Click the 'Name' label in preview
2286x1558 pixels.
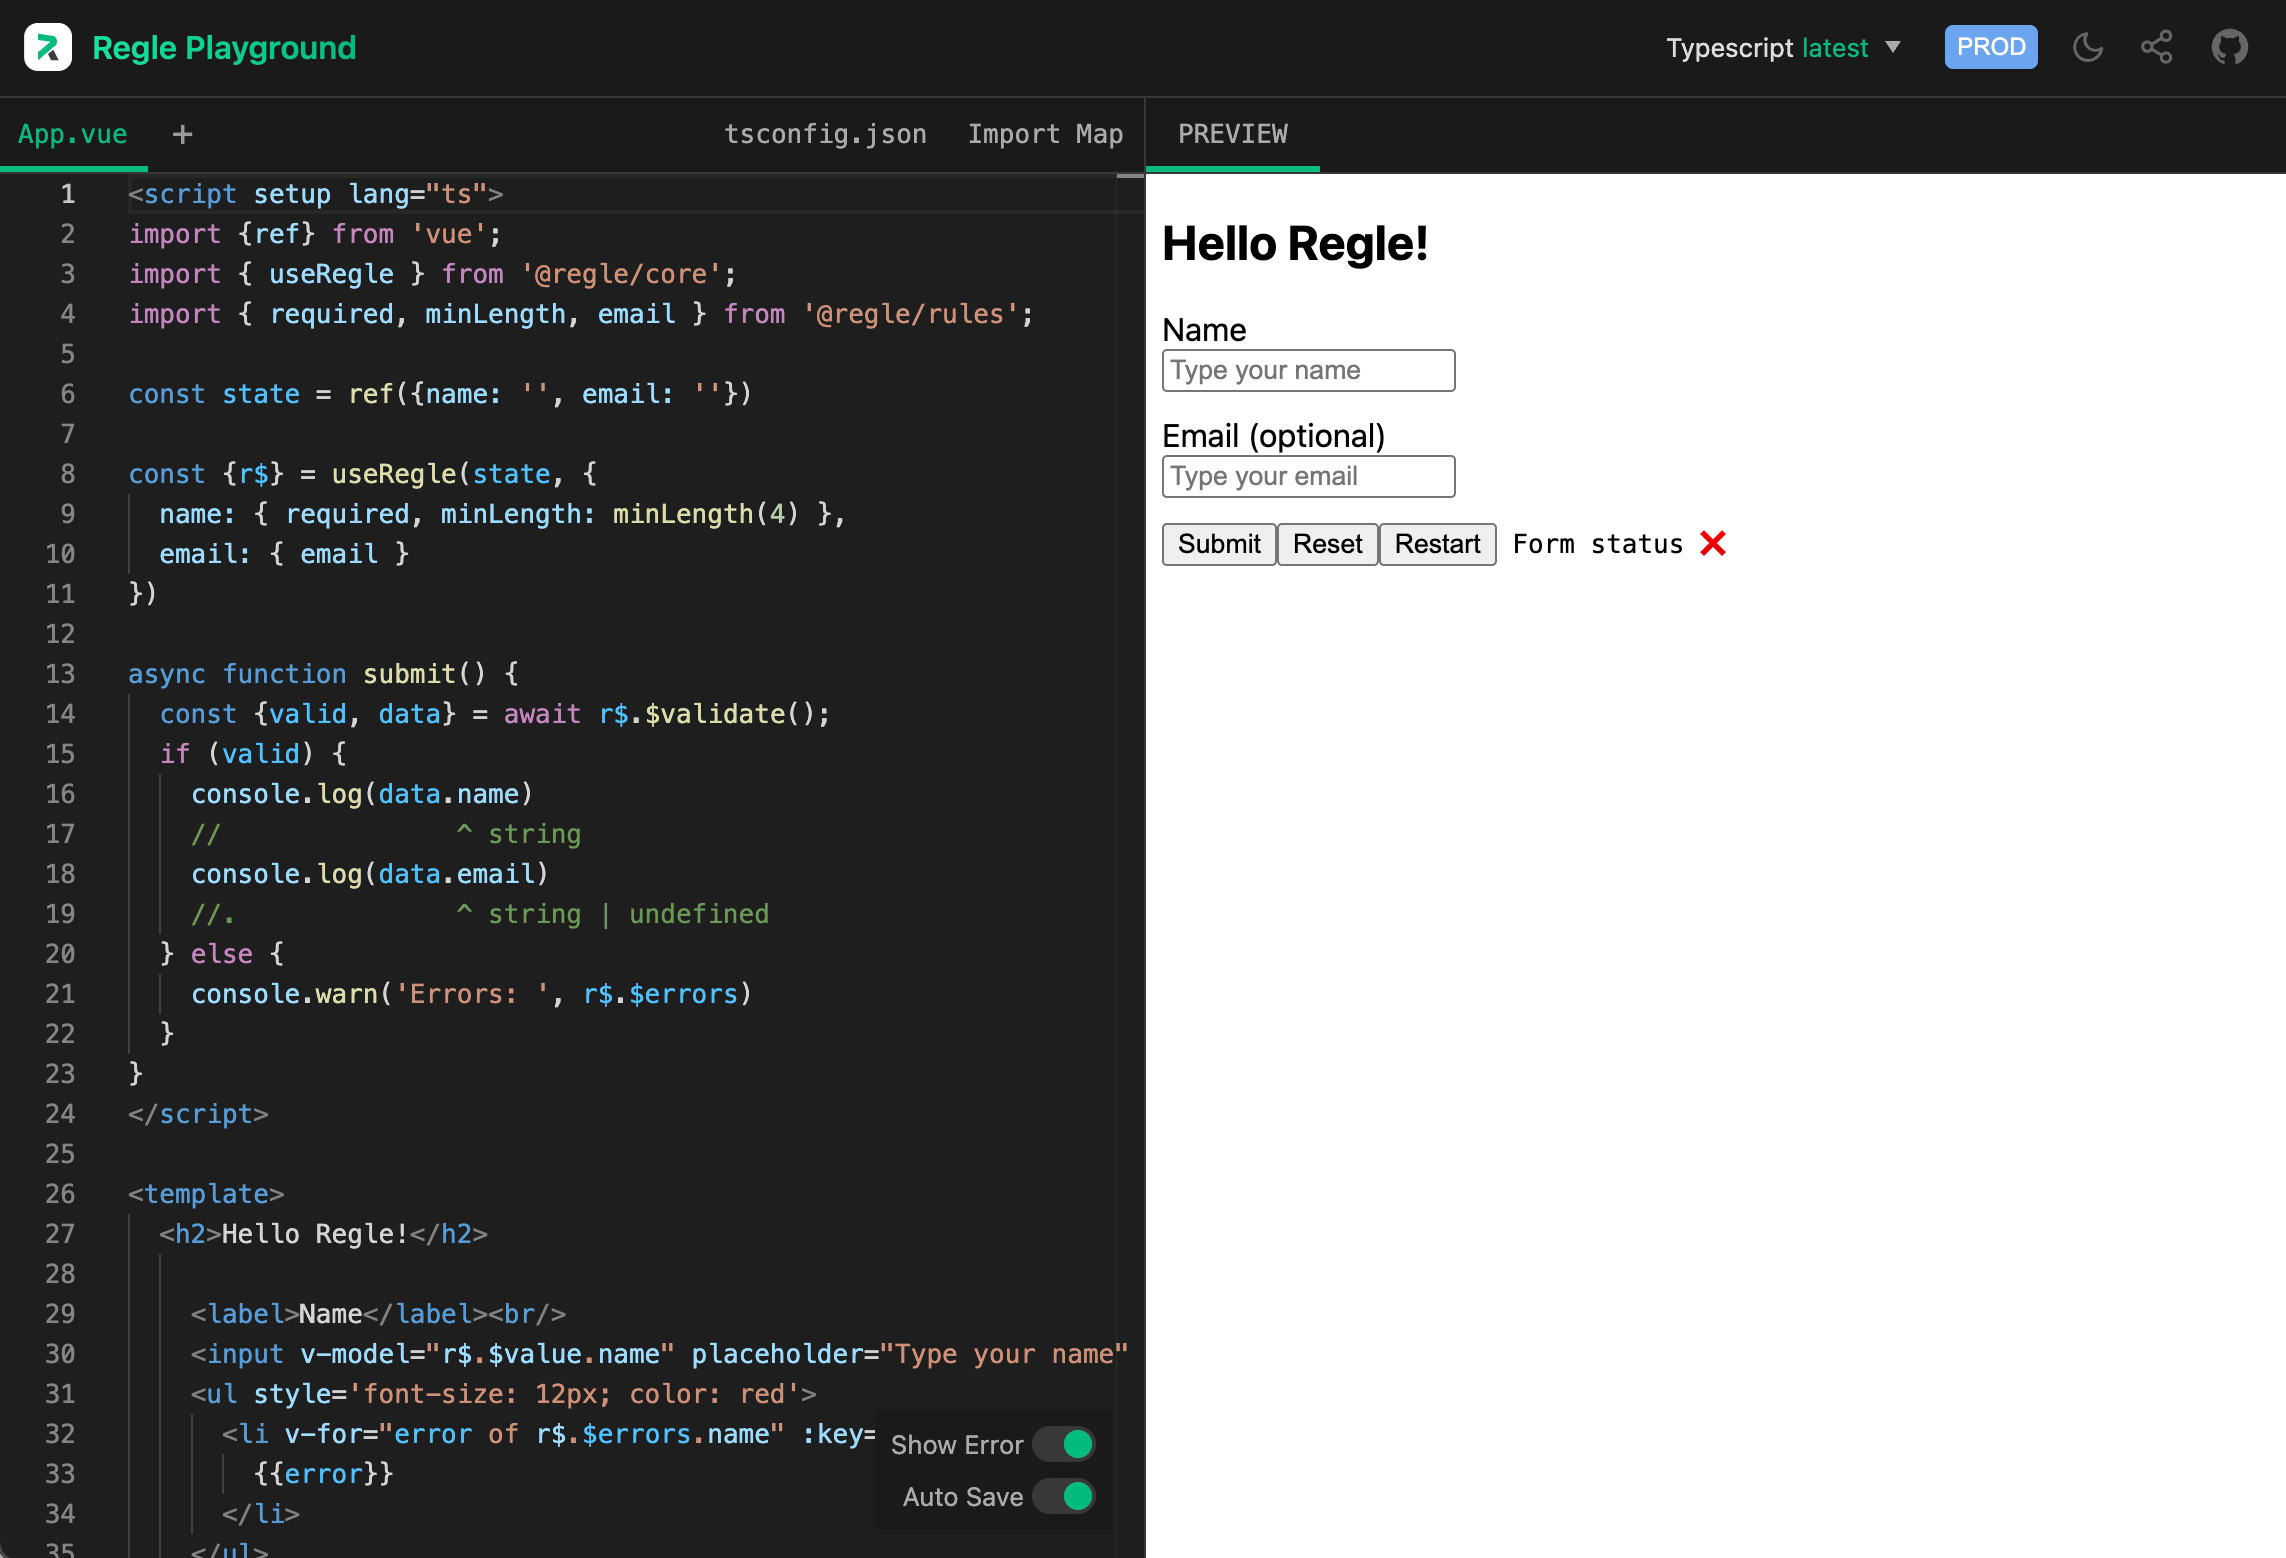[1204, 330]
